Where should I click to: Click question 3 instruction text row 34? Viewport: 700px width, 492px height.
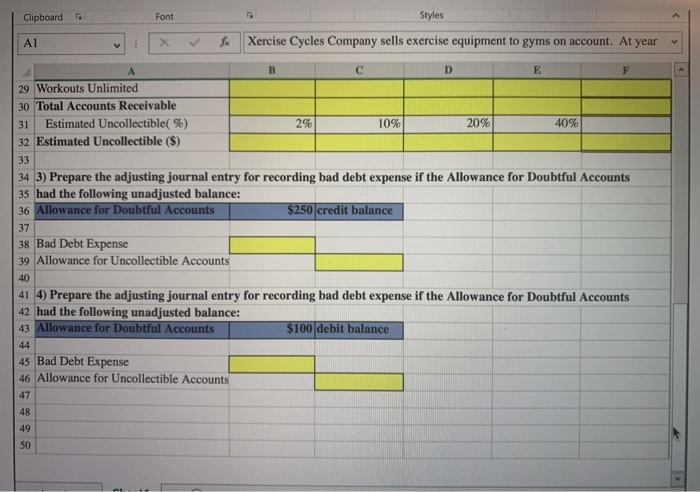[x=333, y=177]
